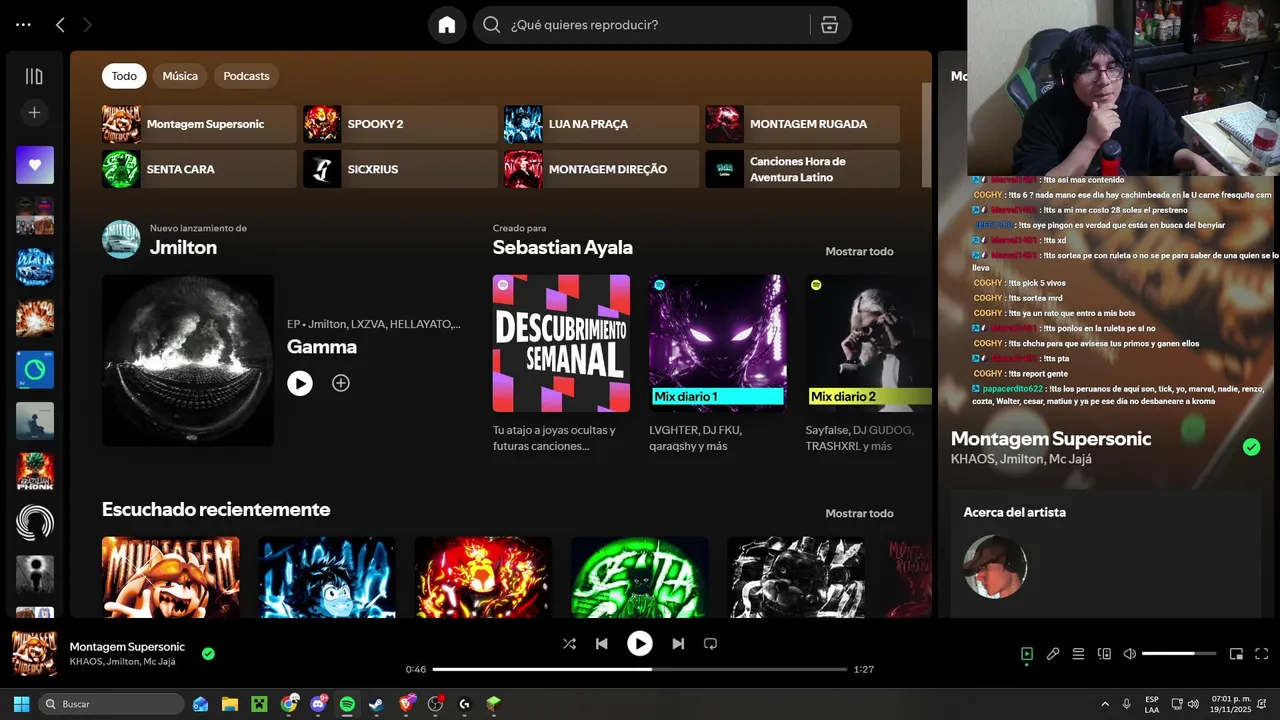Open Discord from taskbar

point(318,704)
